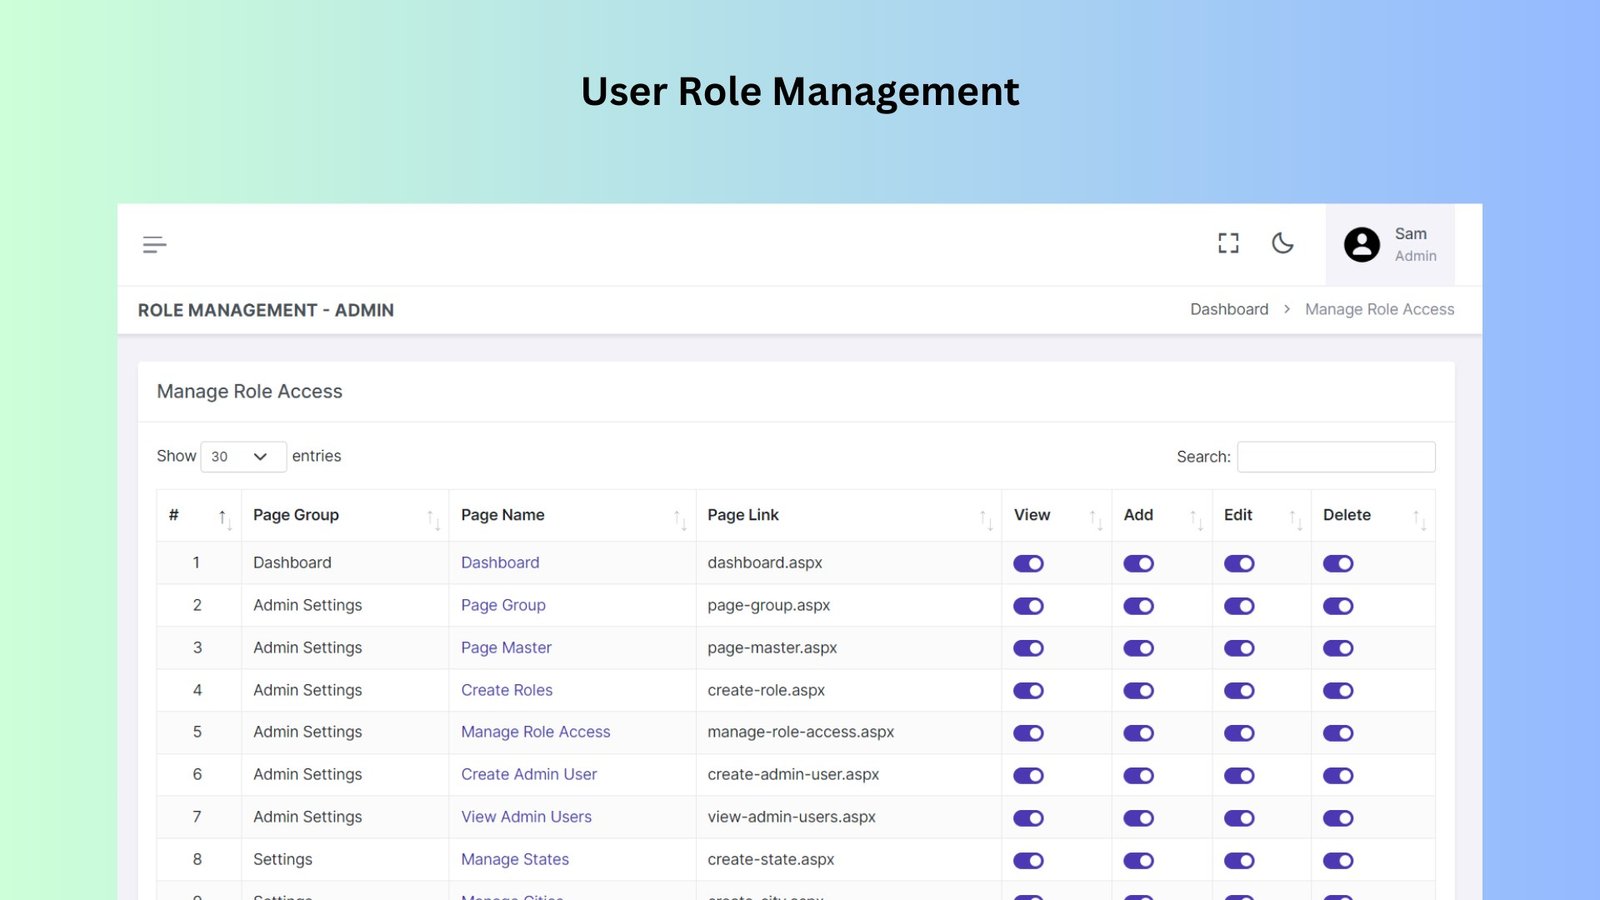Open Sam Admin profile menu
Image resolution: width=1600 pixels, height=900 pixels.
point(1390,245)
